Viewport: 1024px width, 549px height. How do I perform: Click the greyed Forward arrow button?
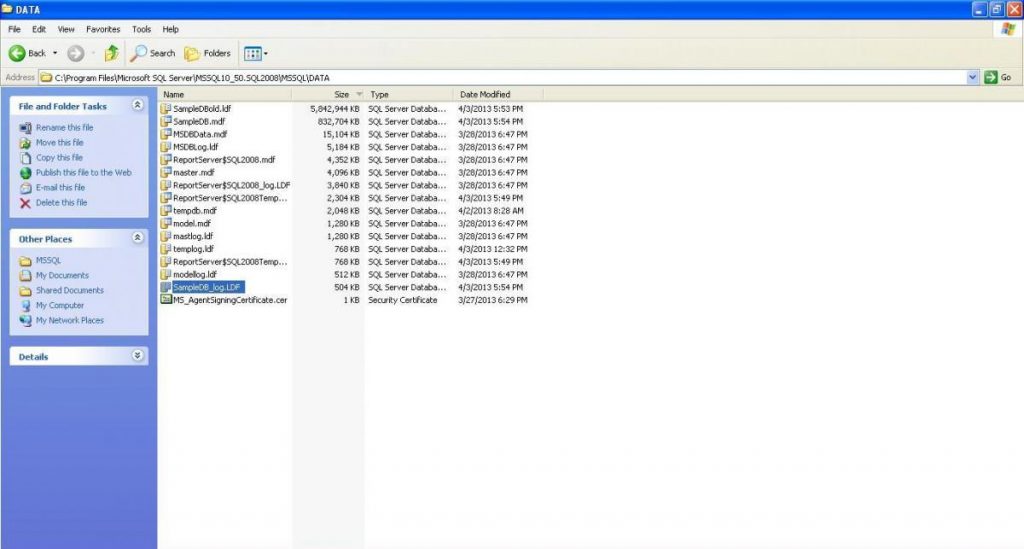[x=76, y=54]
